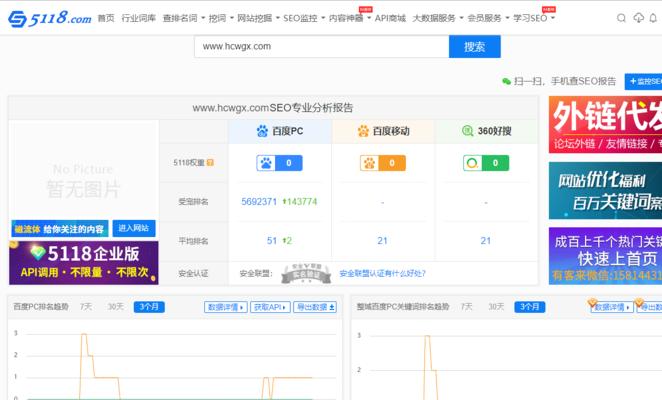The height and width of the screenshot is (400, 662).
Task: Open the 网站优化福利 advertisement banner
Action: (605, 190)
